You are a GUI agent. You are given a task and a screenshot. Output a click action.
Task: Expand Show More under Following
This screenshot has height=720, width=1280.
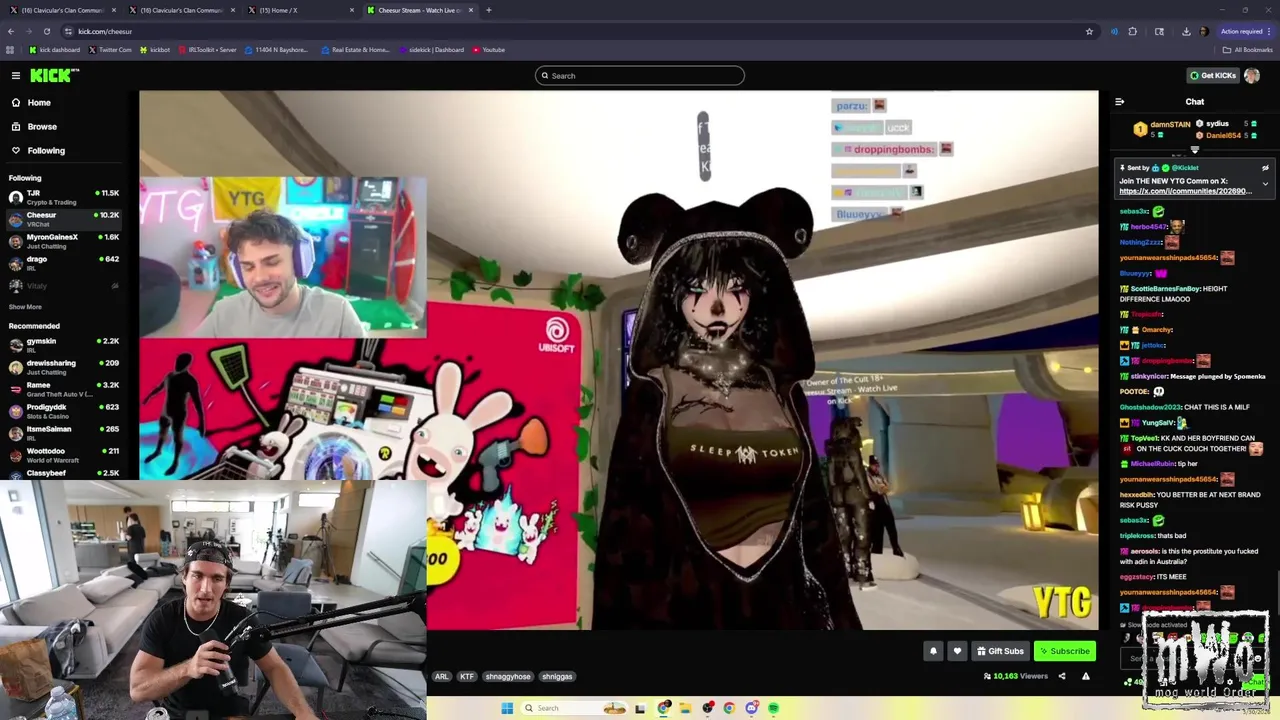pyautogui.click(x=25, y=307)
